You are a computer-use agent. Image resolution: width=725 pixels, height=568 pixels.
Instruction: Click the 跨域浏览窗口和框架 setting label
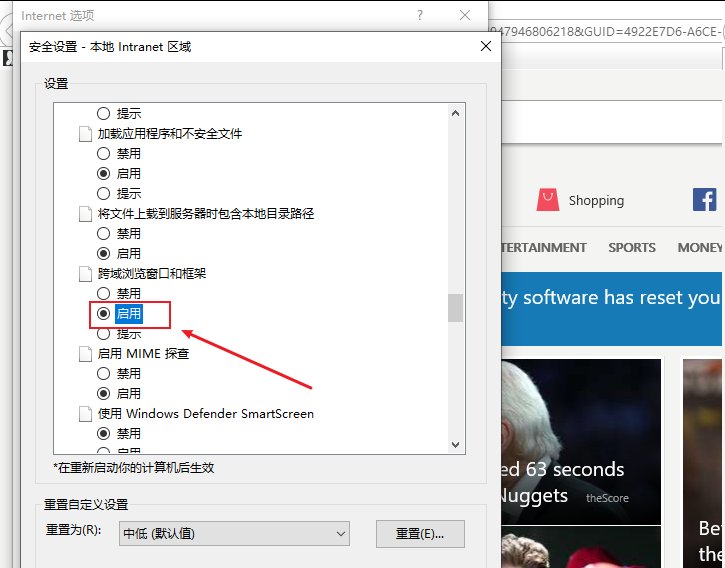152,274
